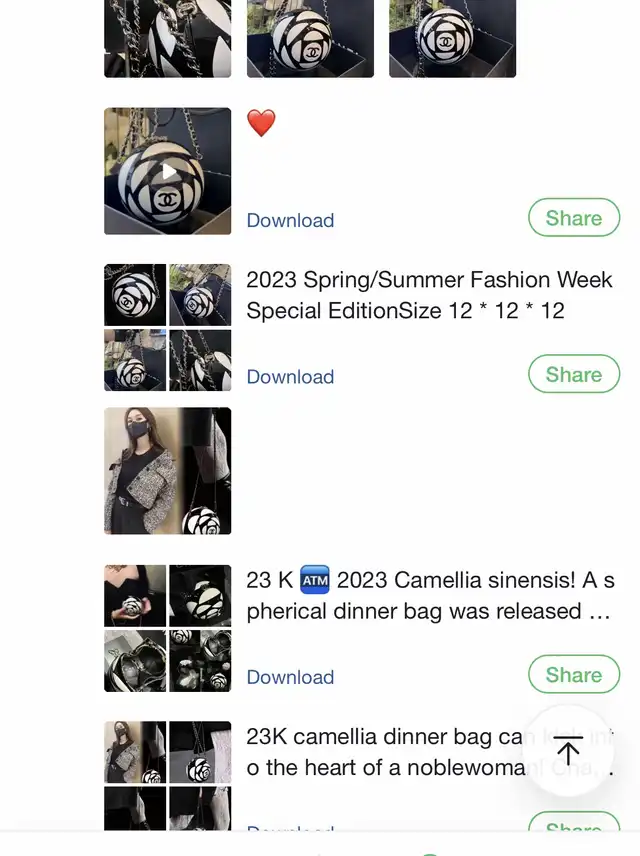Open the '2023 Camellia sinensis' post text
This screenshot has width=640, height=856.
[430, 596]
